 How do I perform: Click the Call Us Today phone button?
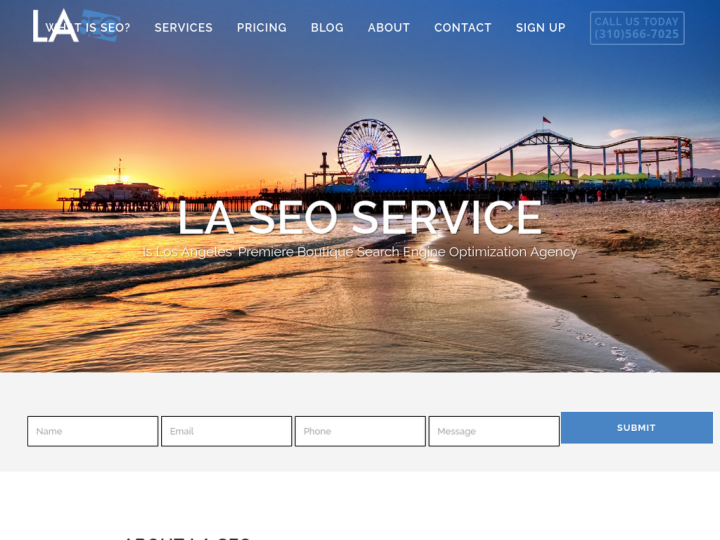point(637,28)
